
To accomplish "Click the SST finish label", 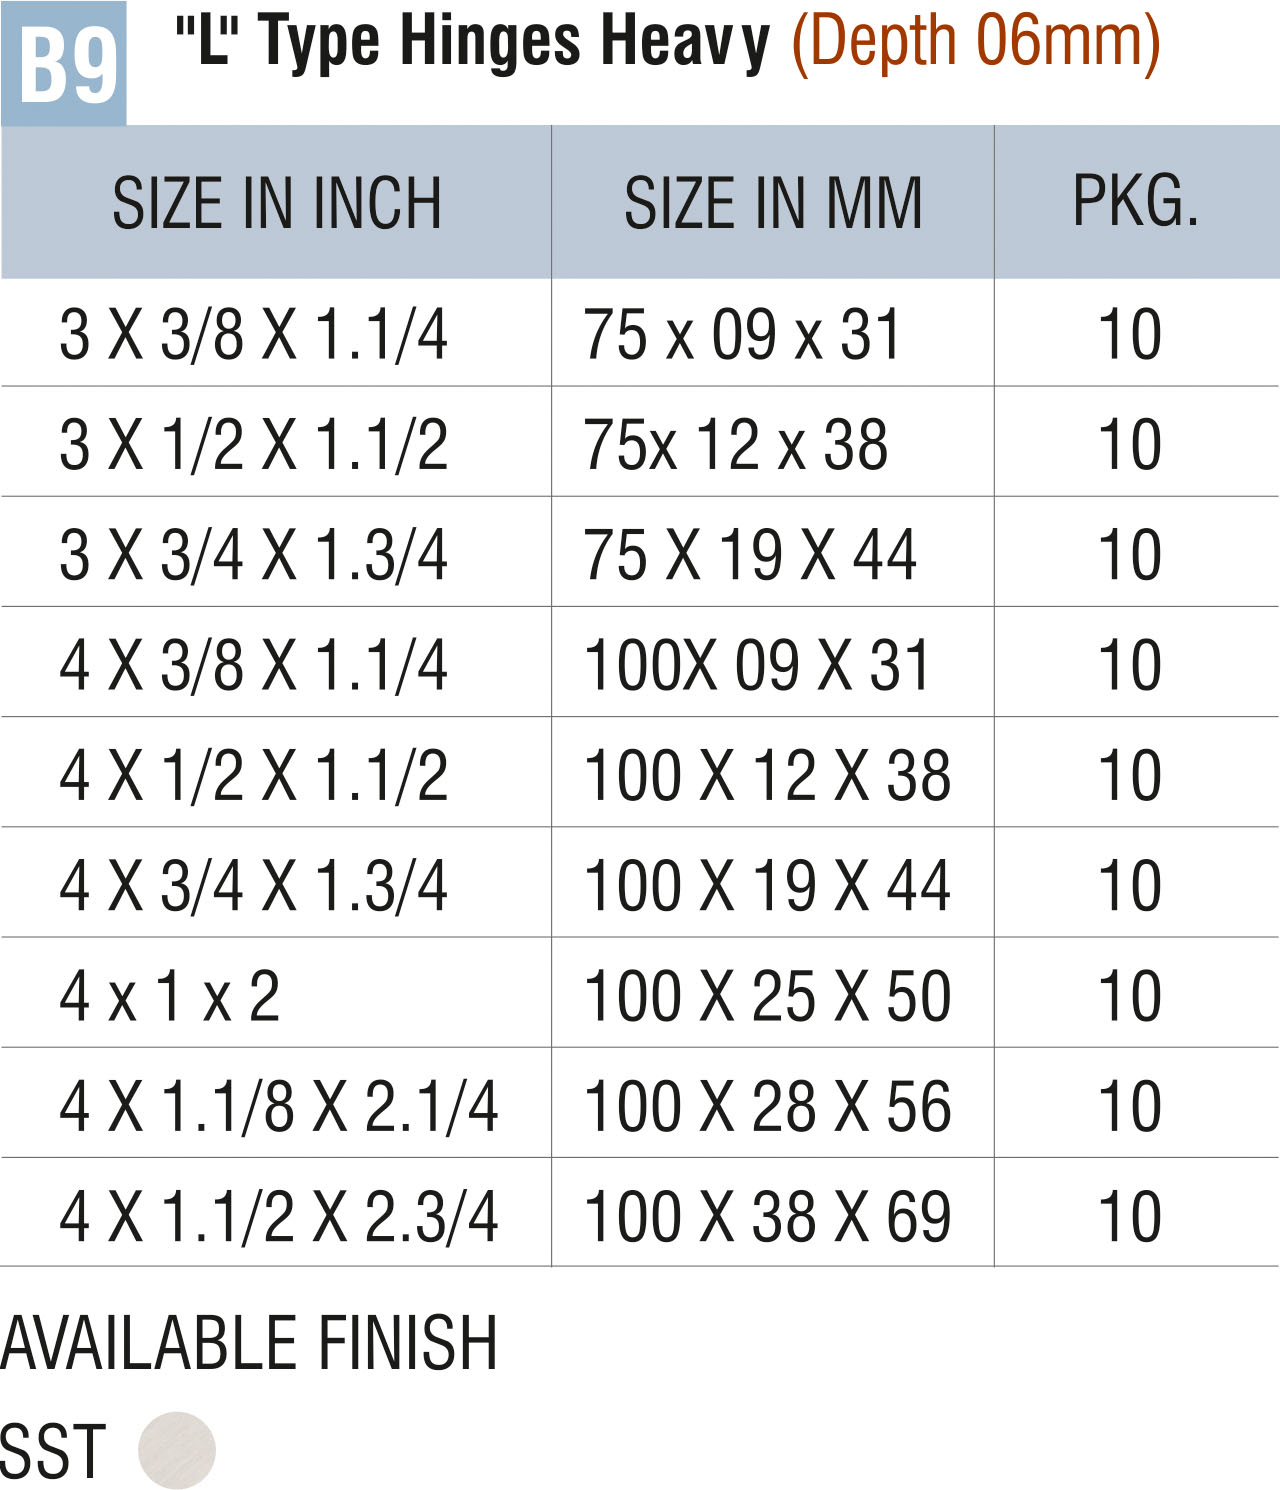I will pos(53,1451).
